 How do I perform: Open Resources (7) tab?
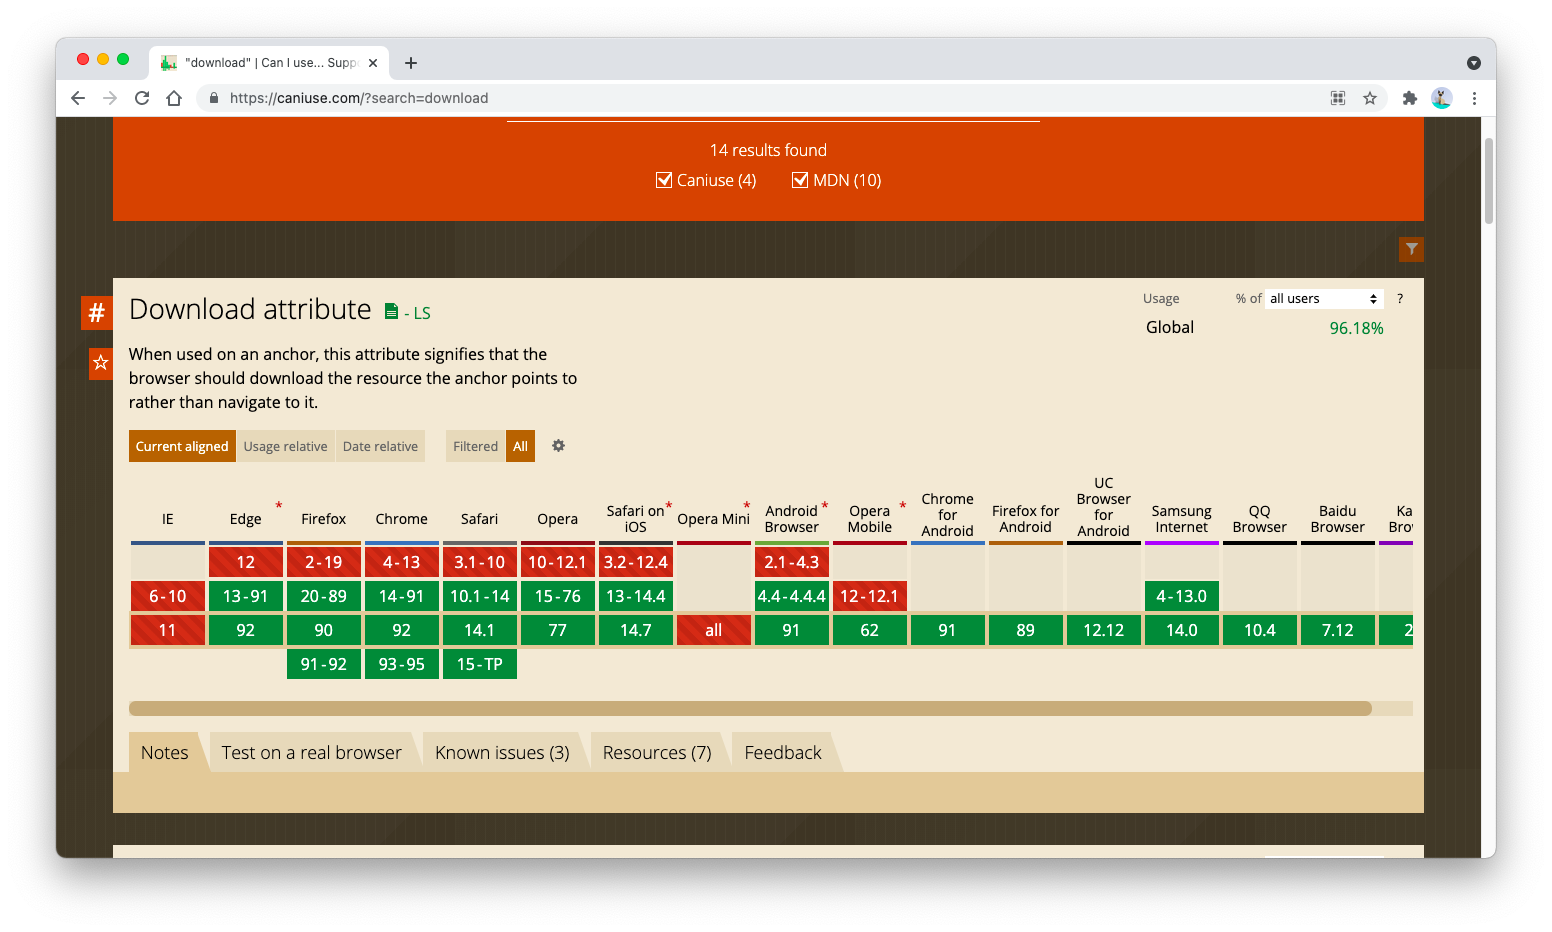[x=657, y=753]
